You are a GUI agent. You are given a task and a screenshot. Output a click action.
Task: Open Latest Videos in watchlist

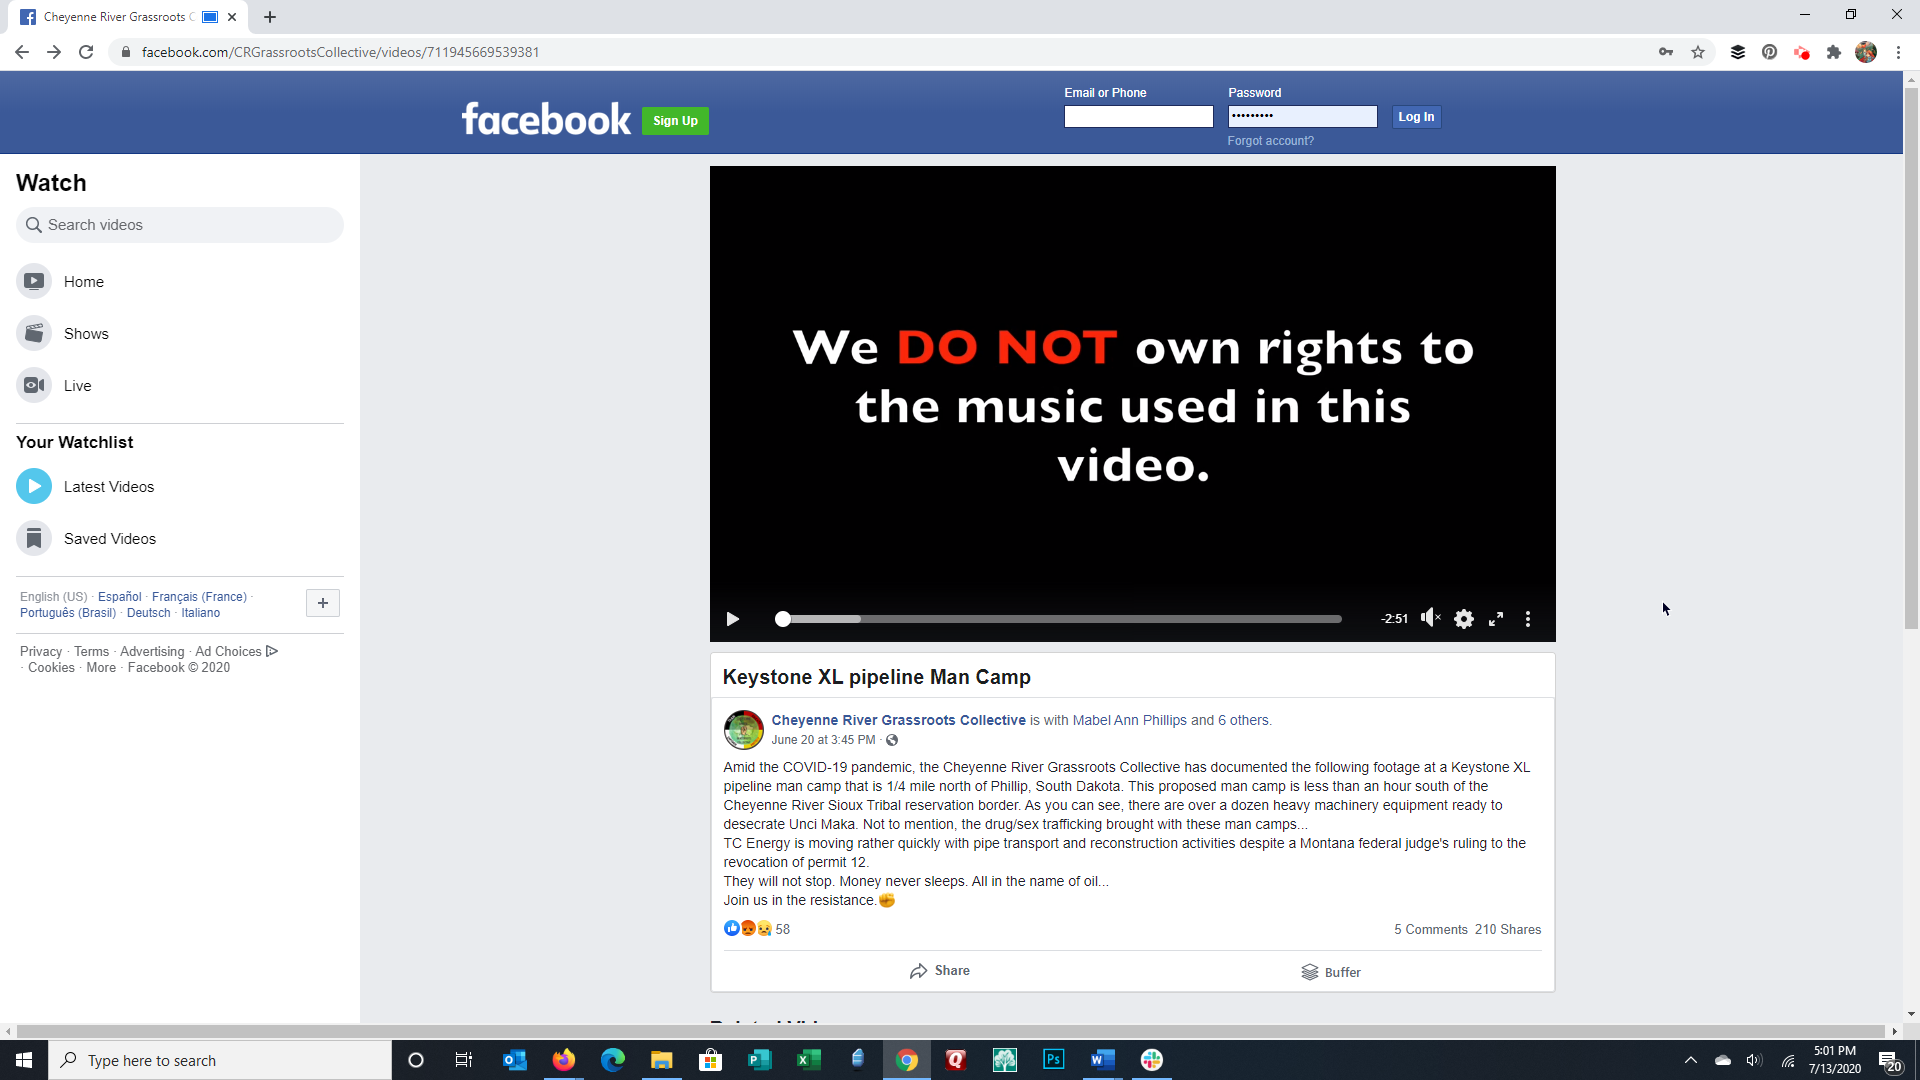[x=108, y=487]
